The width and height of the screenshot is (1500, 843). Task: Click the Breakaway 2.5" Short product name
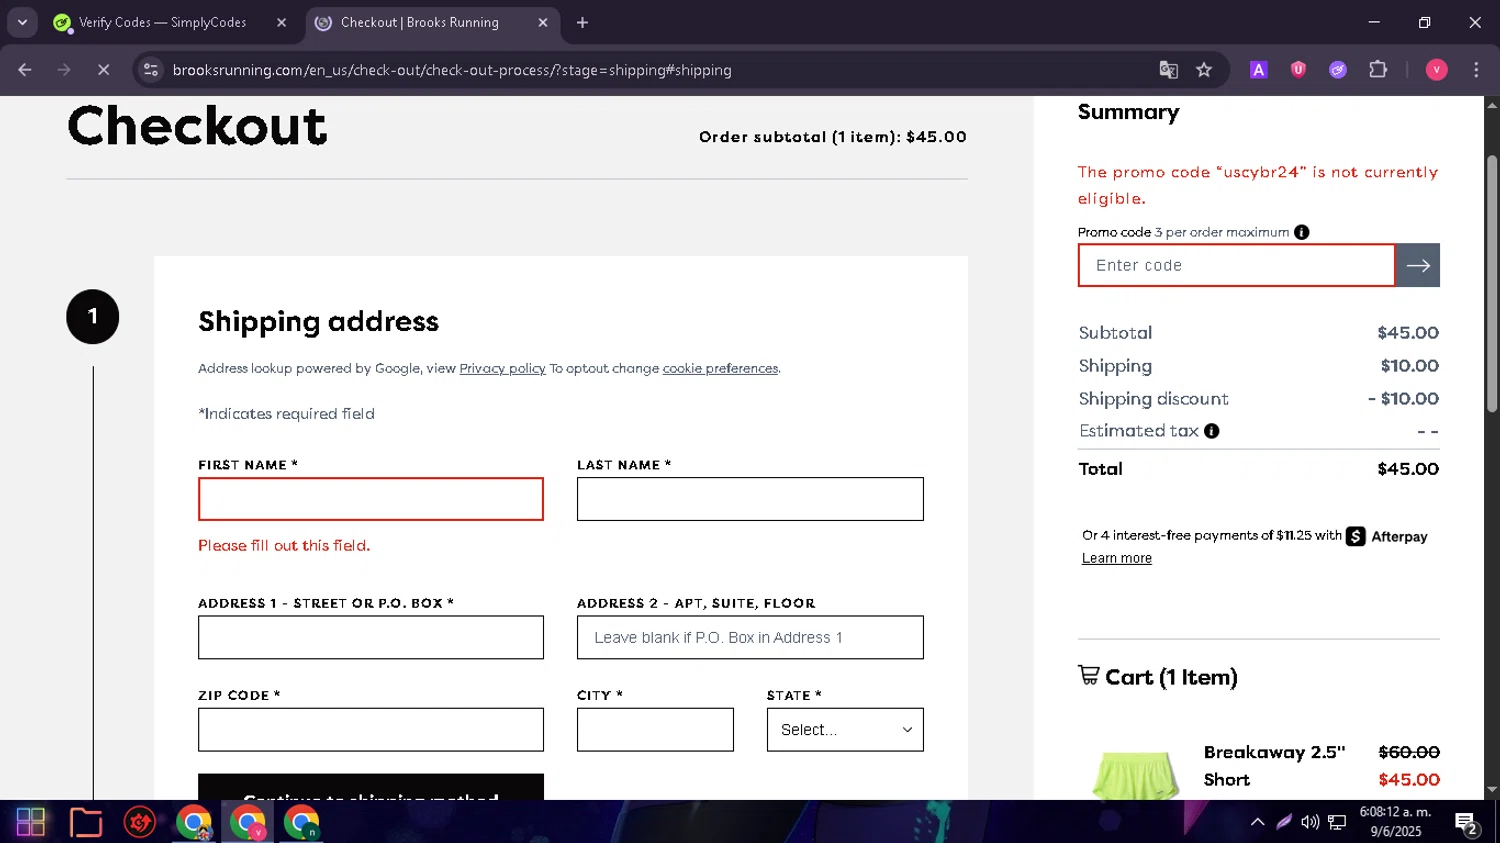click(1274, 766)
